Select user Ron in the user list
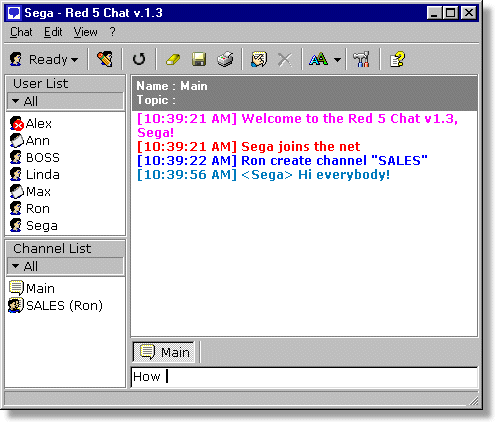The width and height of the screenshot is (495, 422). tap(30, 209)
